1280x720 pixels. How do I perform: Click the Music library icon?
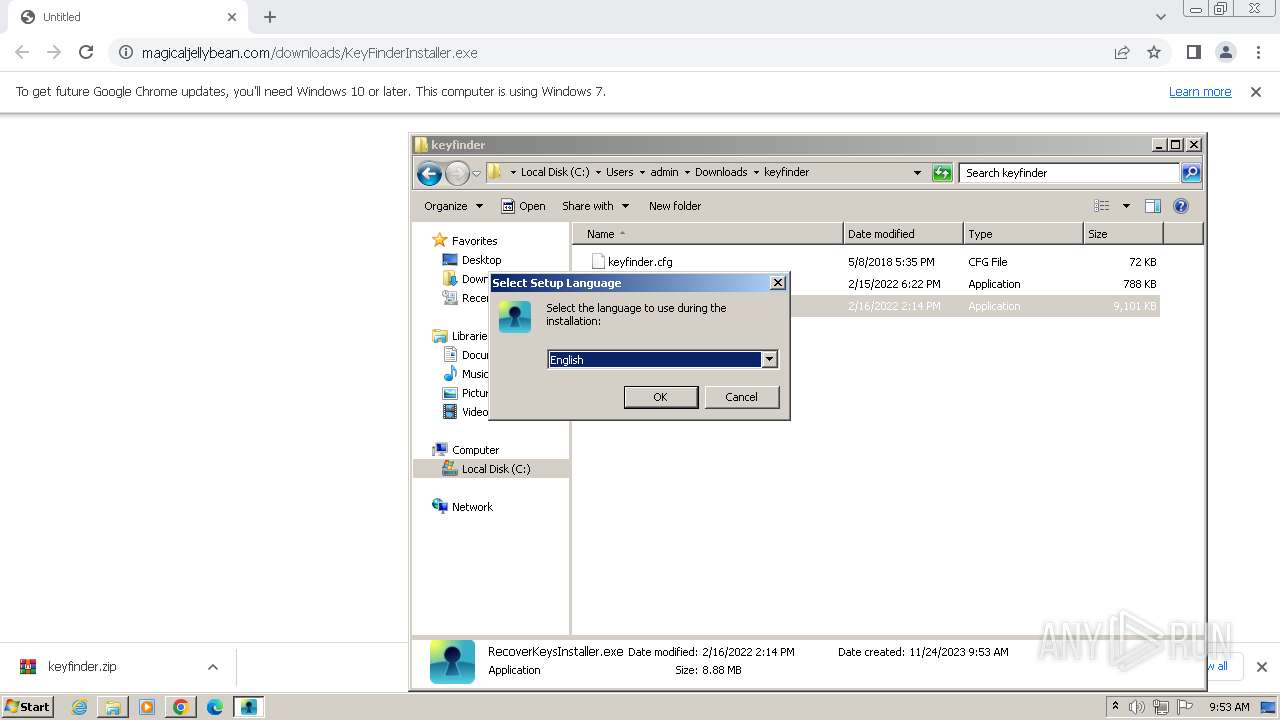450,374
